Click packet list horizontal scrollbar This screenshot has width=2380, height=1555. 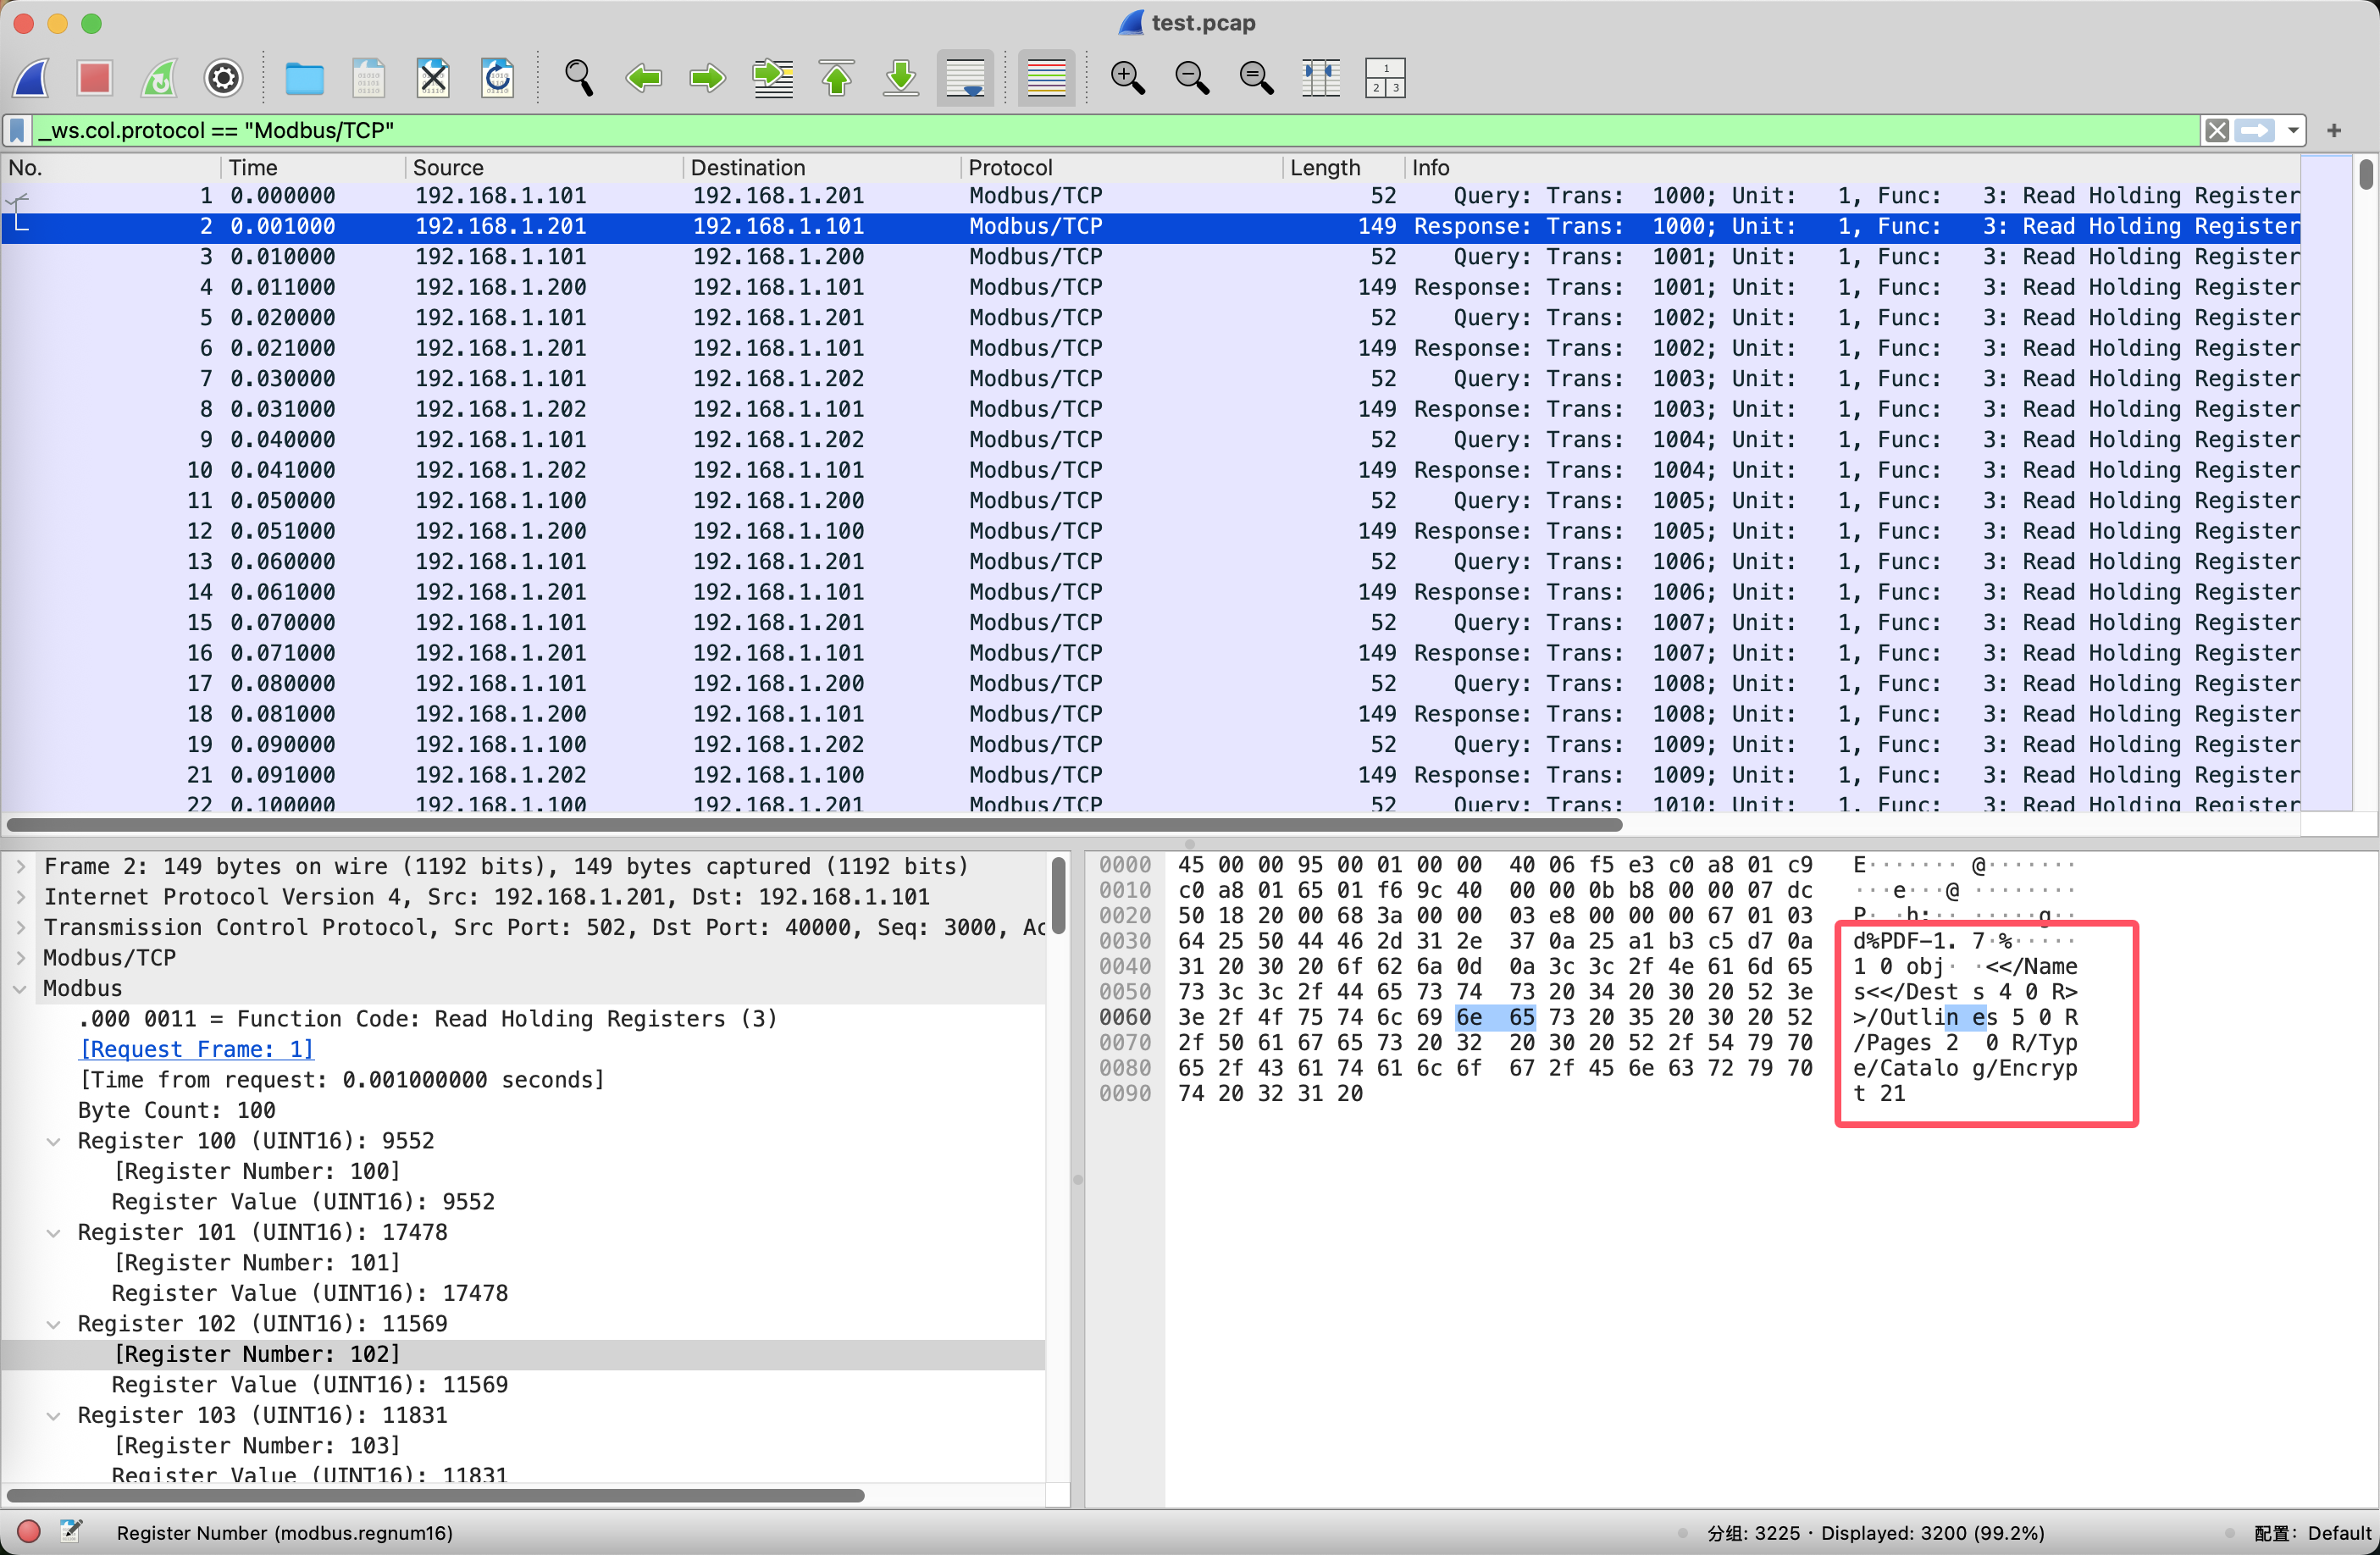point(814,825)
